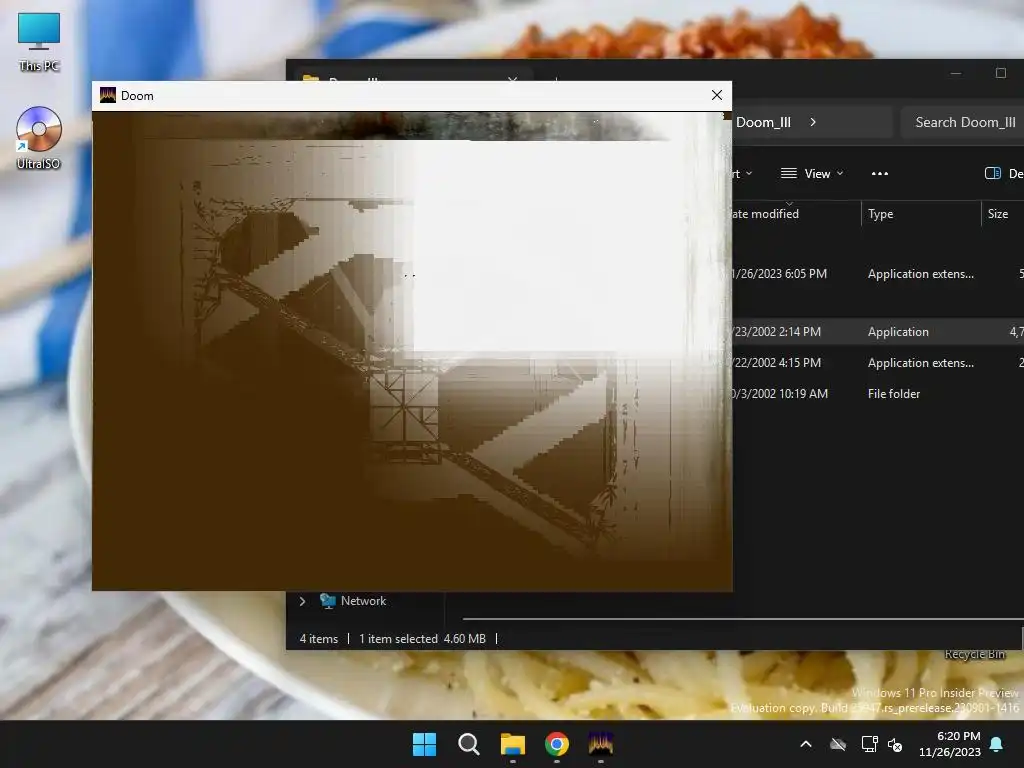The image size is (1024, 768).
Task: Expand the chevron after Doom_III breadcrumb
Action: [x=813, y=122]
